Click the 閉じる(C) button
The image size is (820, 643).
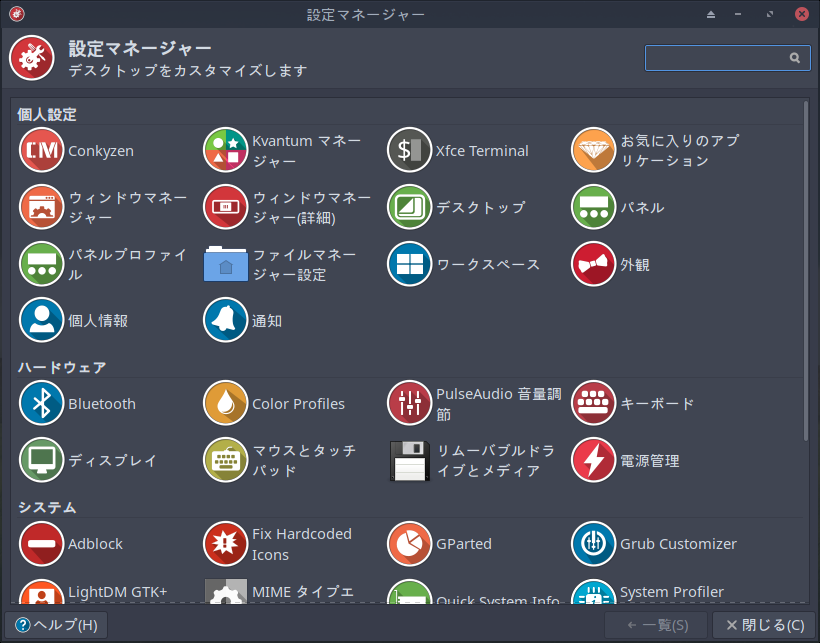click(x=765, y=625)
